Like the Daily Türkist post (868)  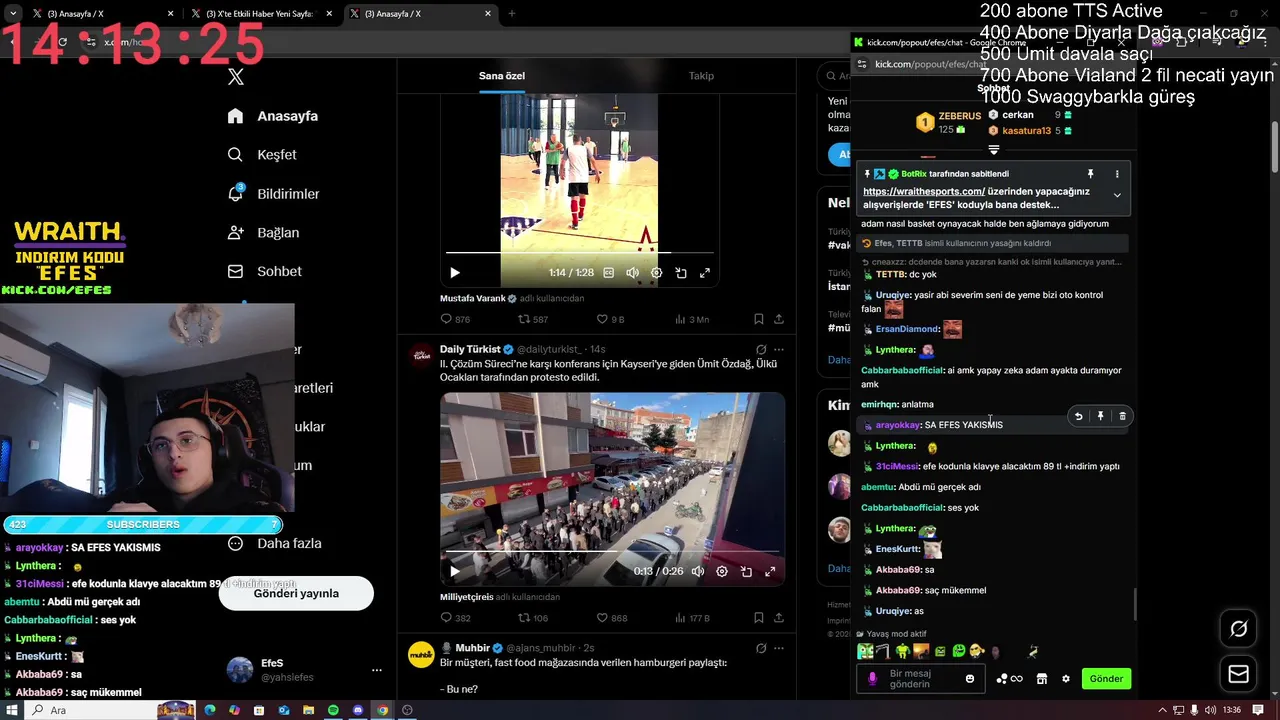[x=611, y=618]
